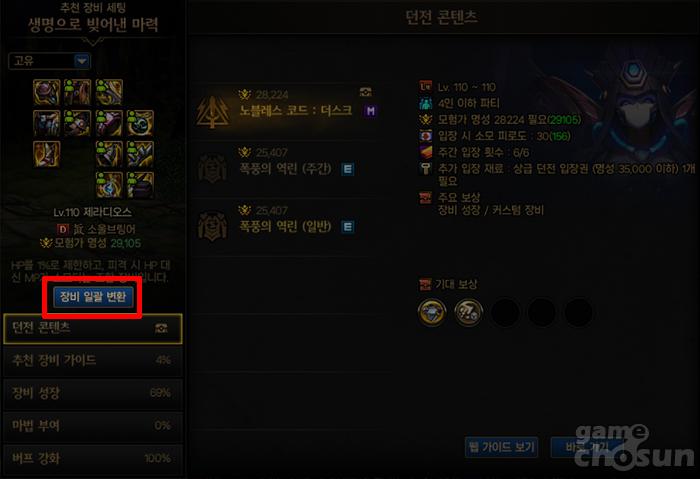This screenshot has width=700, height=479.
Task: Click the first expected reward coin icon
Action: click(432, 312)
